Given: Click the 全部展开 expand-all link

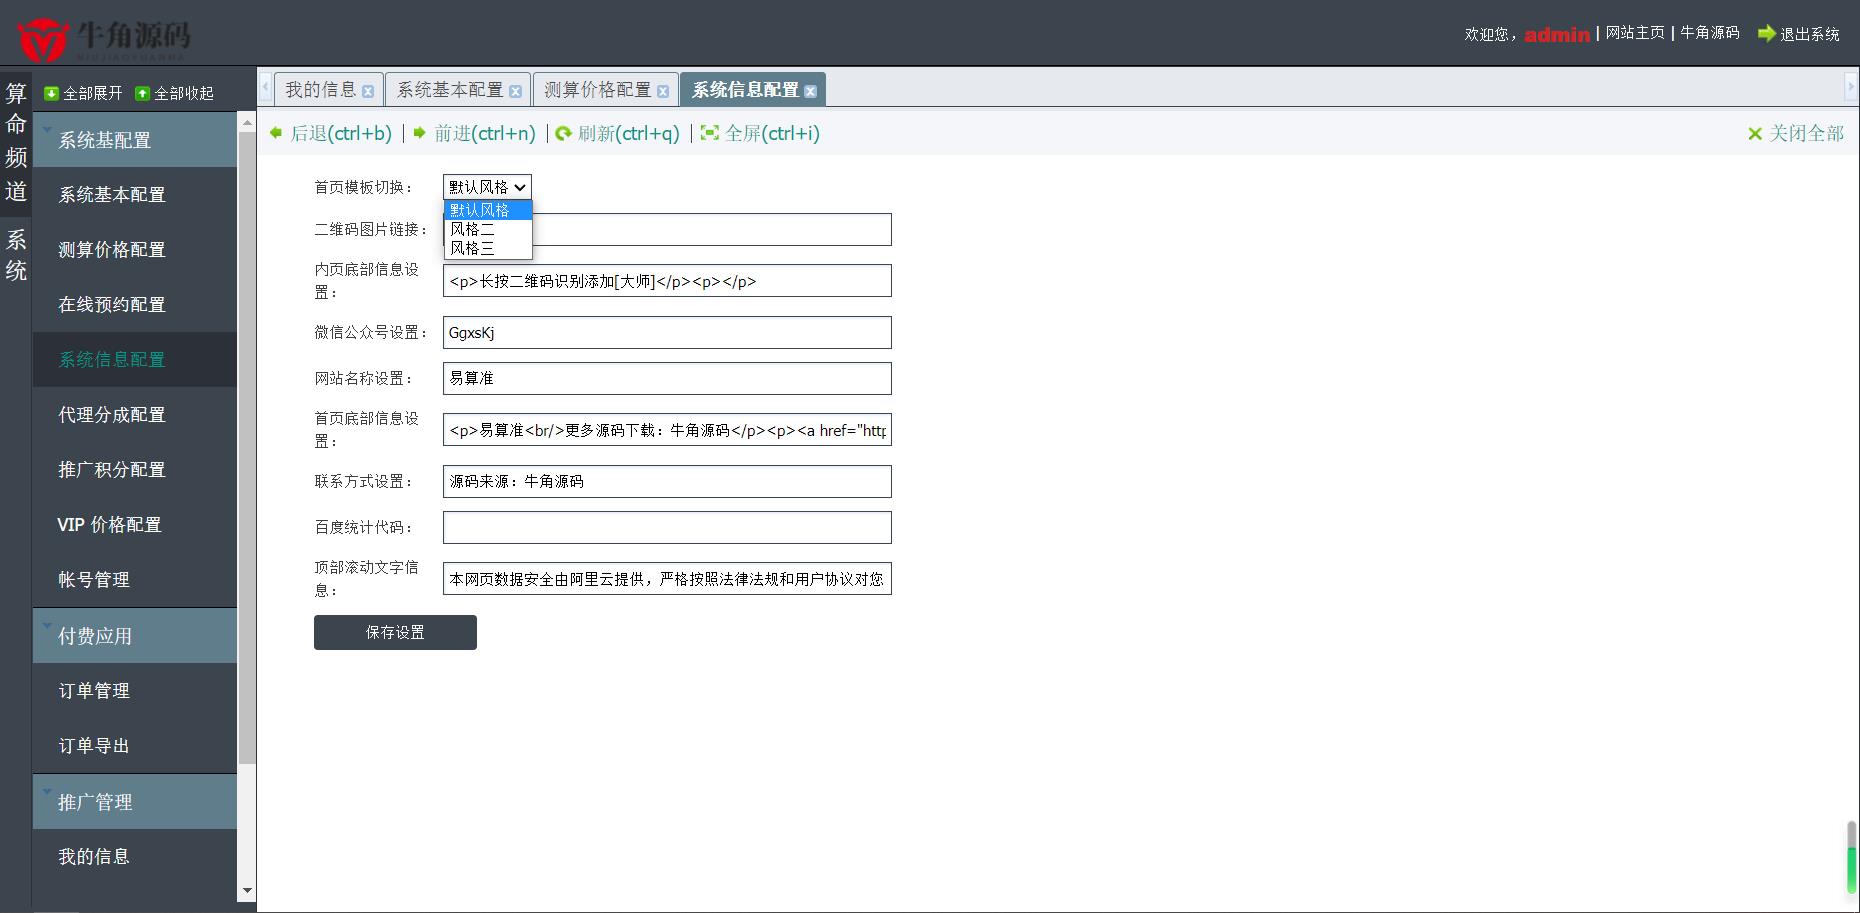Looking at the screenshot, I should click(x=92, y=93).
